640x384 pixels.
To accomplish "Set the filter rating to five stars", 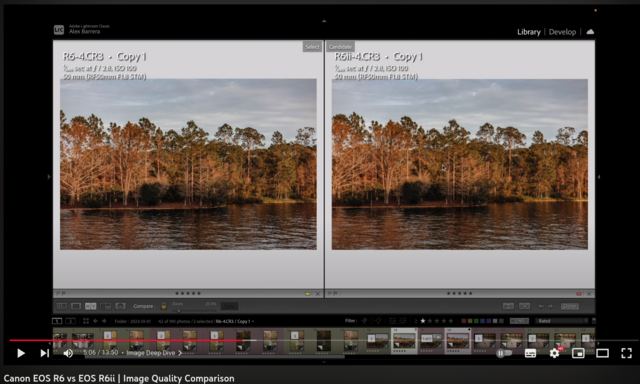I will click(451, 321).
